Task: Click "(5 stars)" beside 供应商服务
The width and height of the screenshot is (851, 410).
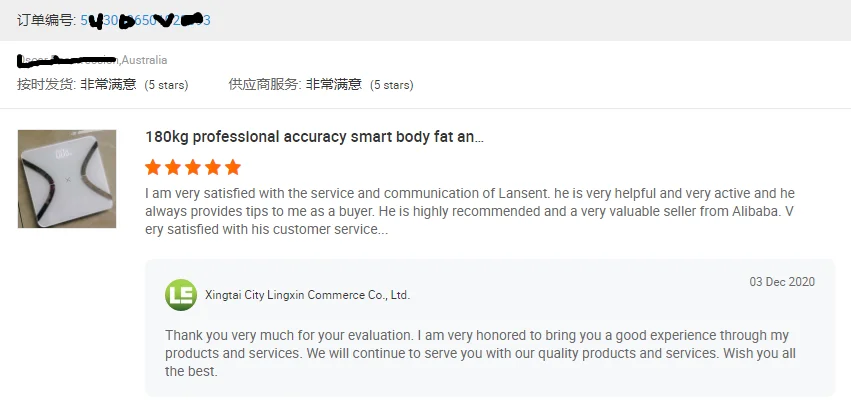Action: 392,85
